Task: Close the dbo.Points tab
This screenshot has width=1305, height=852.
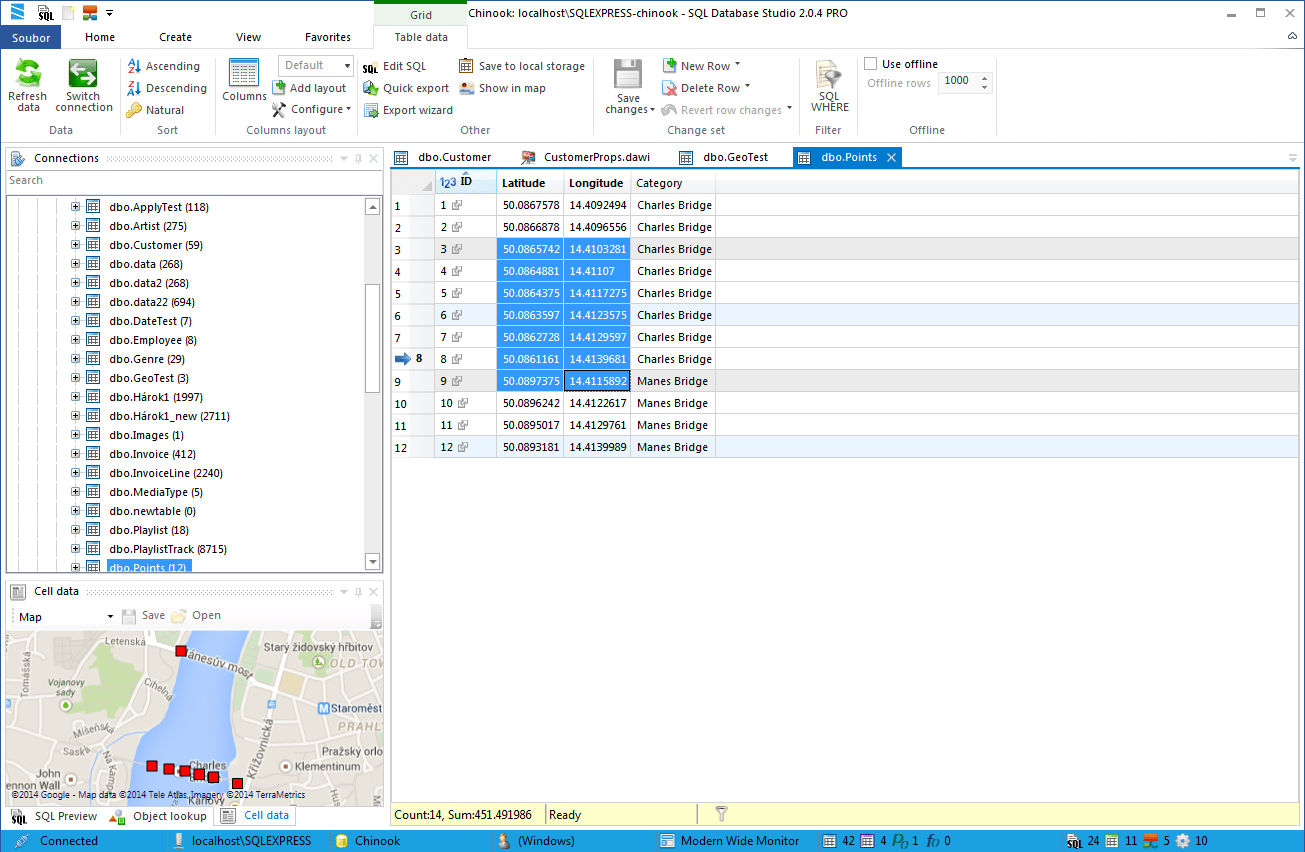Action: click(x=891, y=157)
